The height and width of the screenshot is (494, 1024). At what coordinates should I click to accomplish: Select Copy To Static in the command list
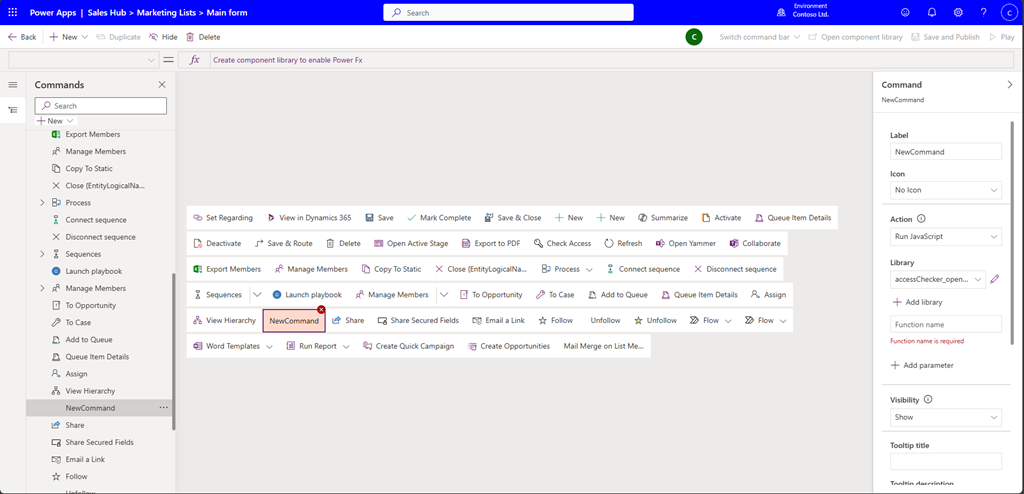(x=89, y=169)
